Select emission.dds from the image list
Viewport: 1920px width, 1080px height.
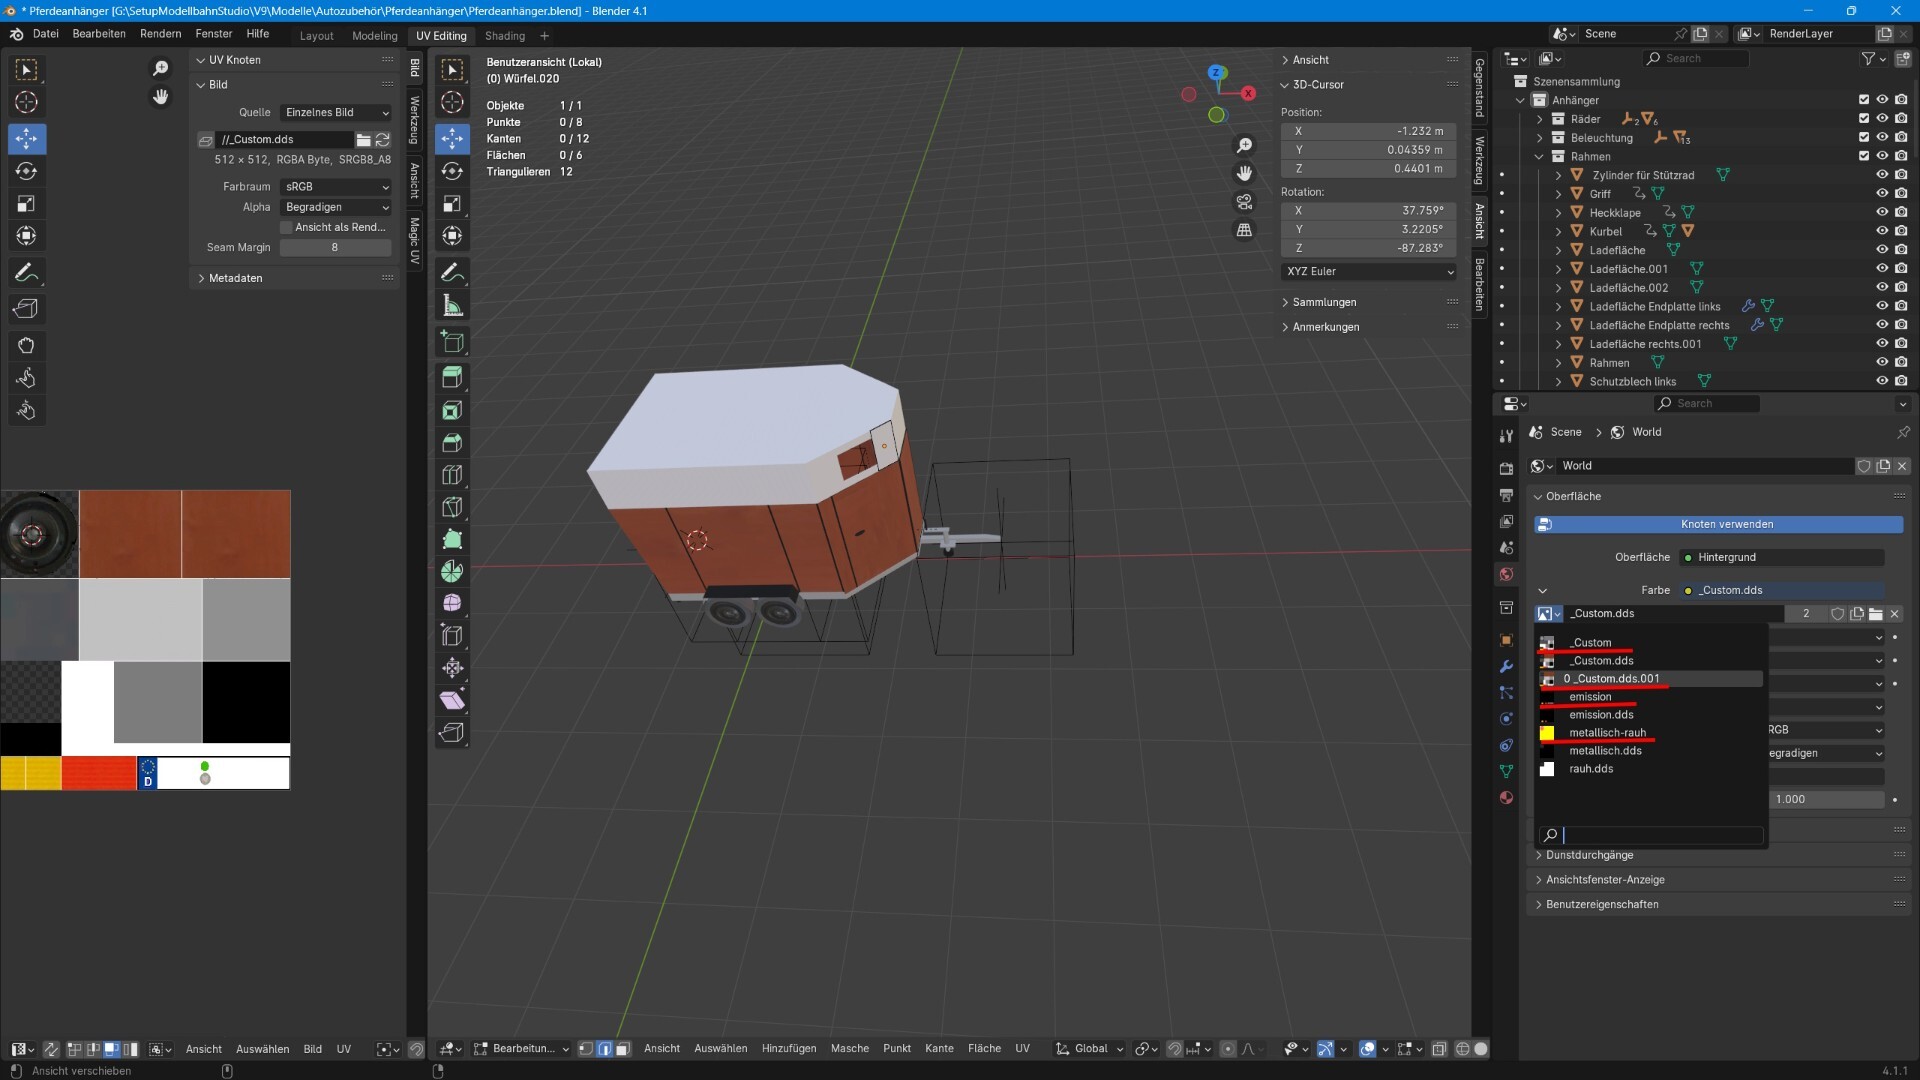[x=1601, y=715]
